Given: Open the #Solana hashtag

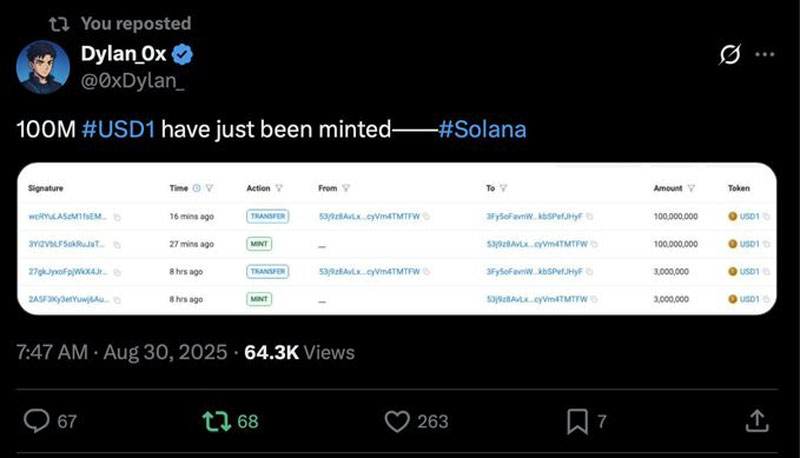Looking at the screenshot, I should point(482,130).
